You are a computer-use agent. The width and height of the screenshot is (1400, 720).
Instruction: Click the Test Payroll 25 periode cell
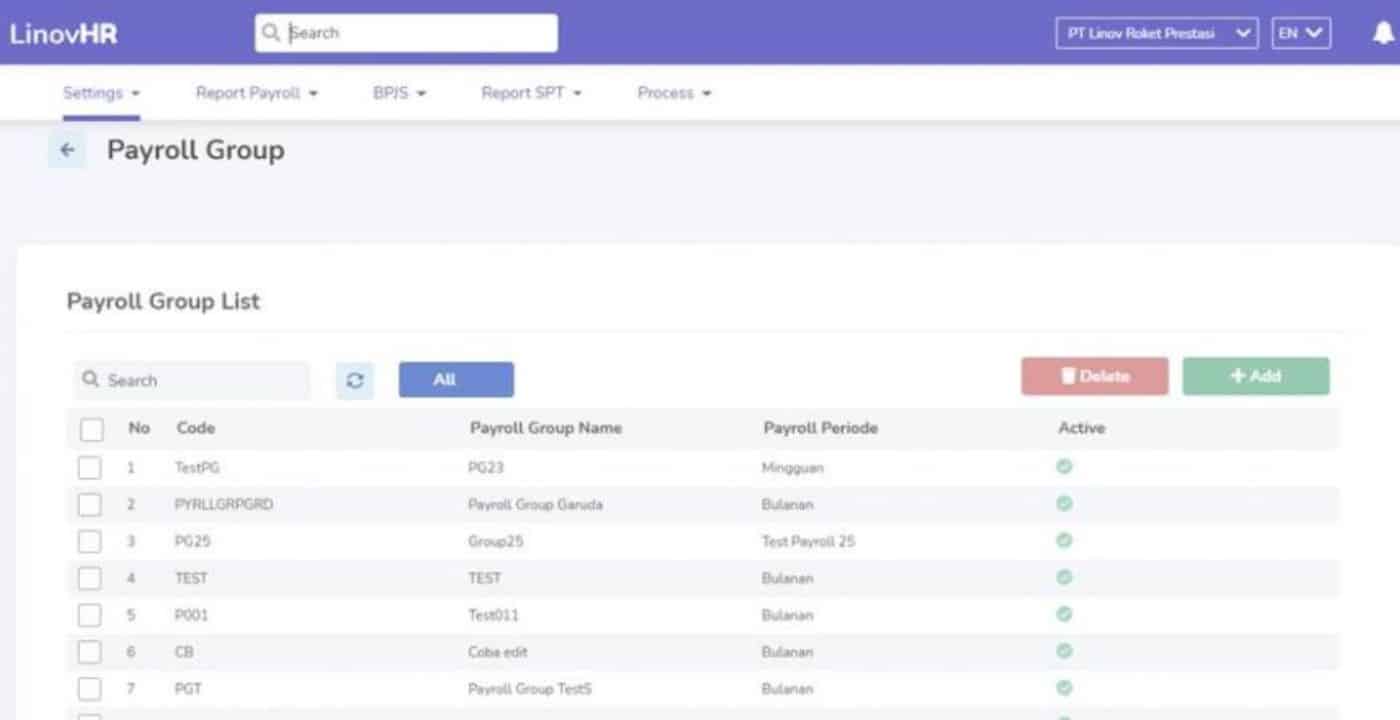pyautogui.click(x=808, y=541)
